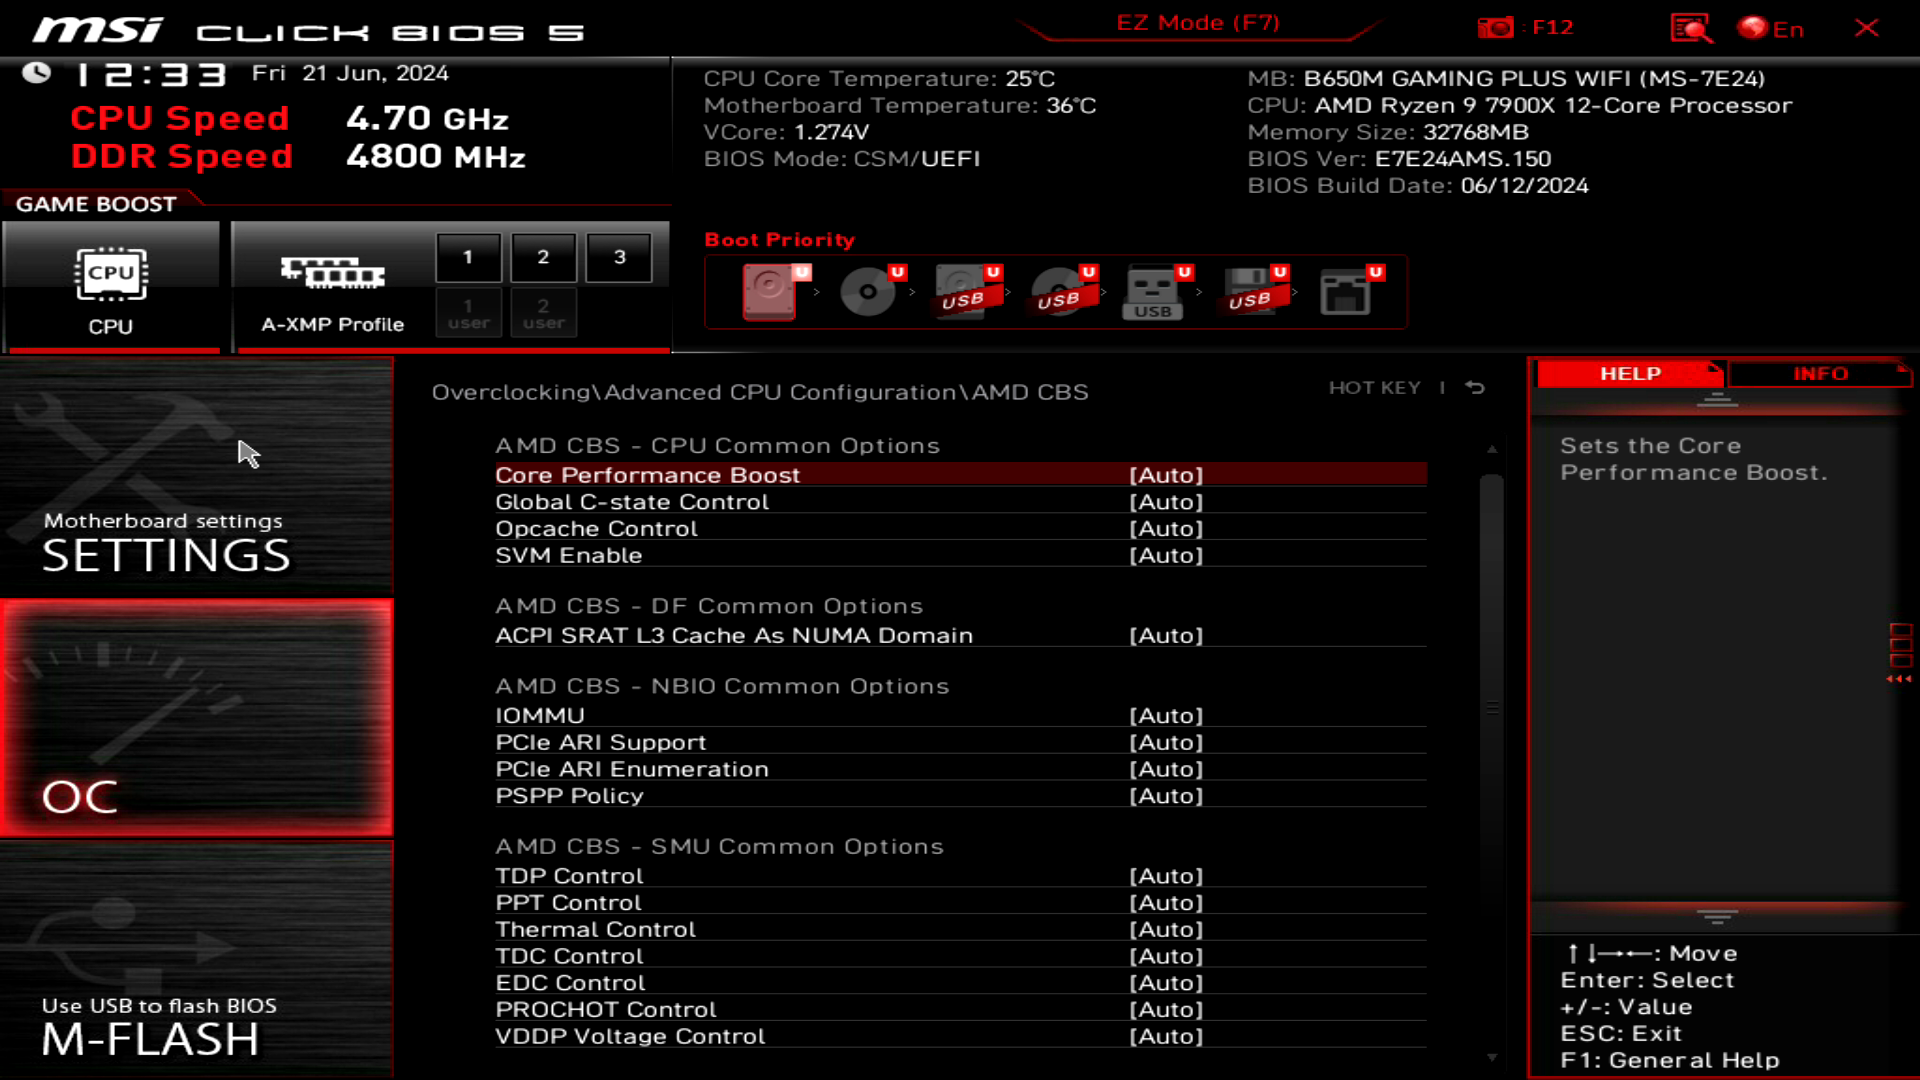Image resolution: width=1920 pixels, height=1080 pixels.
Task: Toggle A-XMP Profile 3
Action: [x=618, y=256]
